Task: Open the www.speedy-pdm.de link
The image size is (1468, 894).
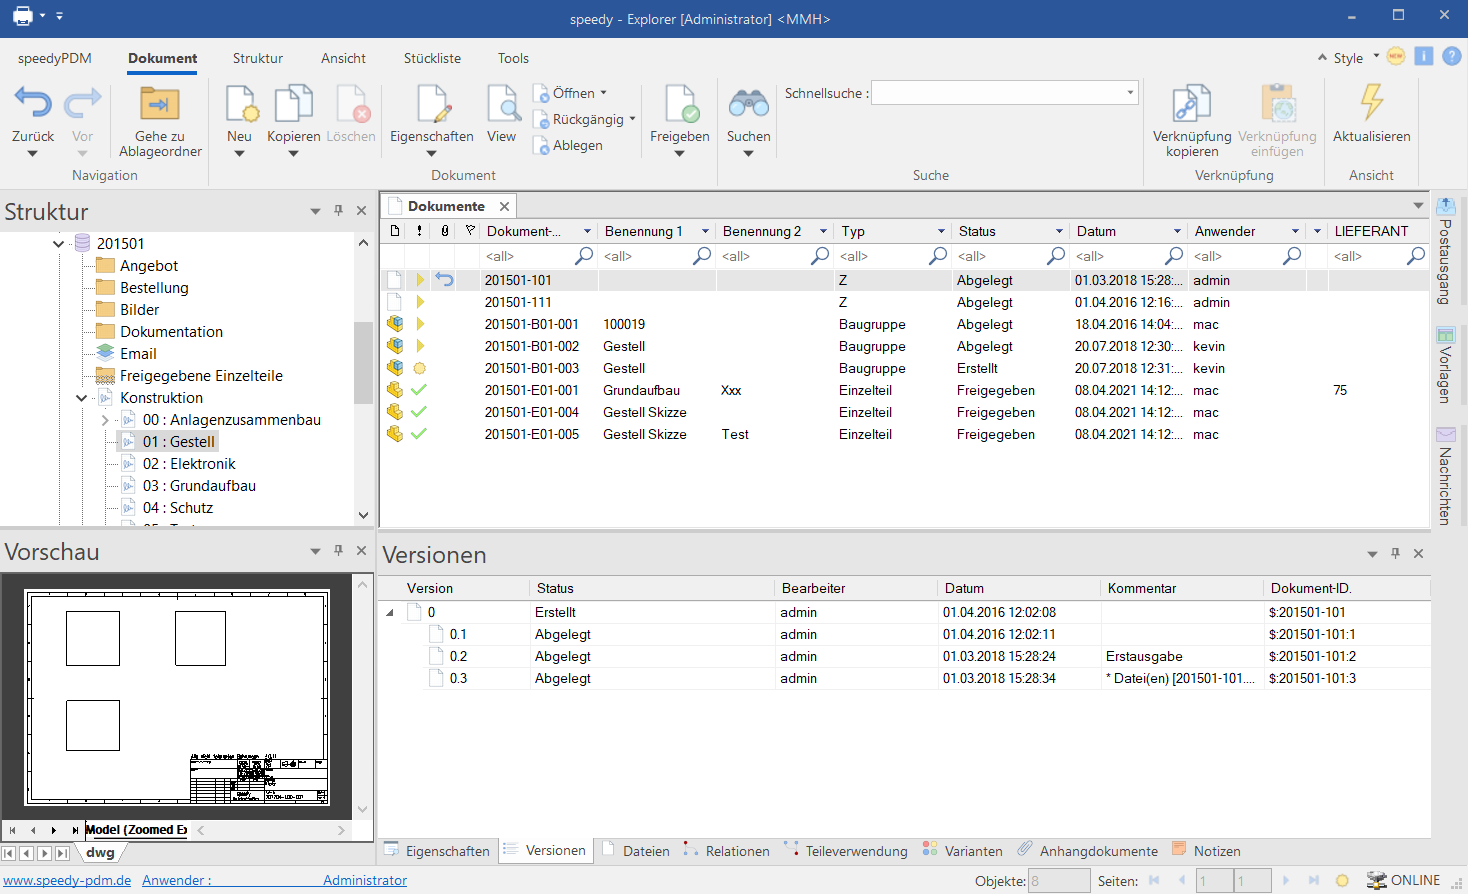Action: click(x=67, y=880)
